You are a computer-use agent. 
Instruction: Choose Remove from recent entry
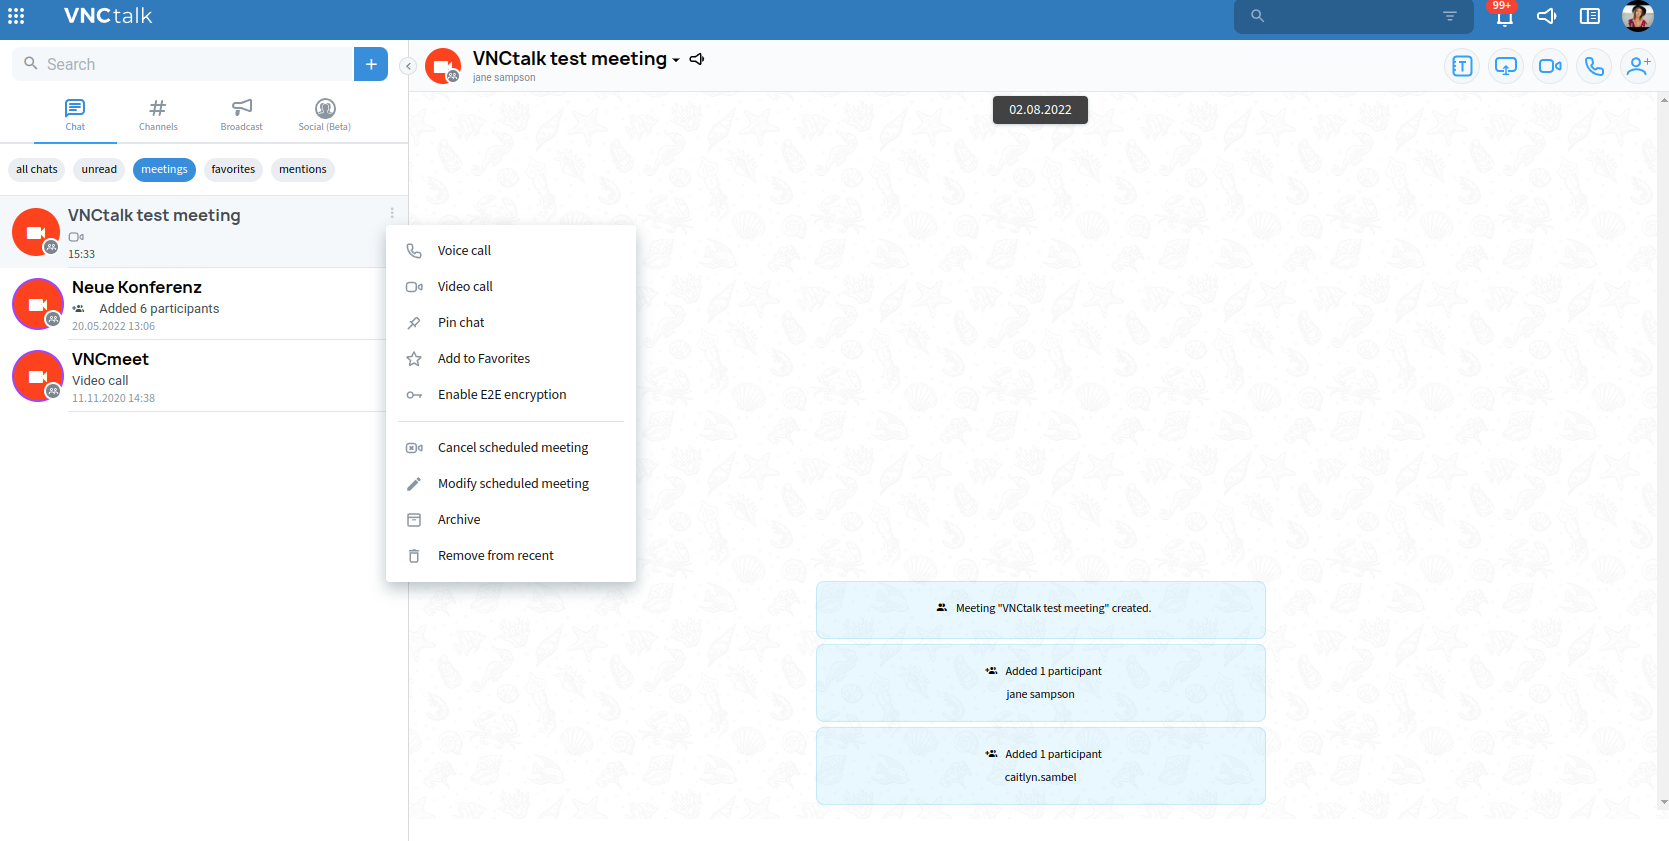(511, 556)
